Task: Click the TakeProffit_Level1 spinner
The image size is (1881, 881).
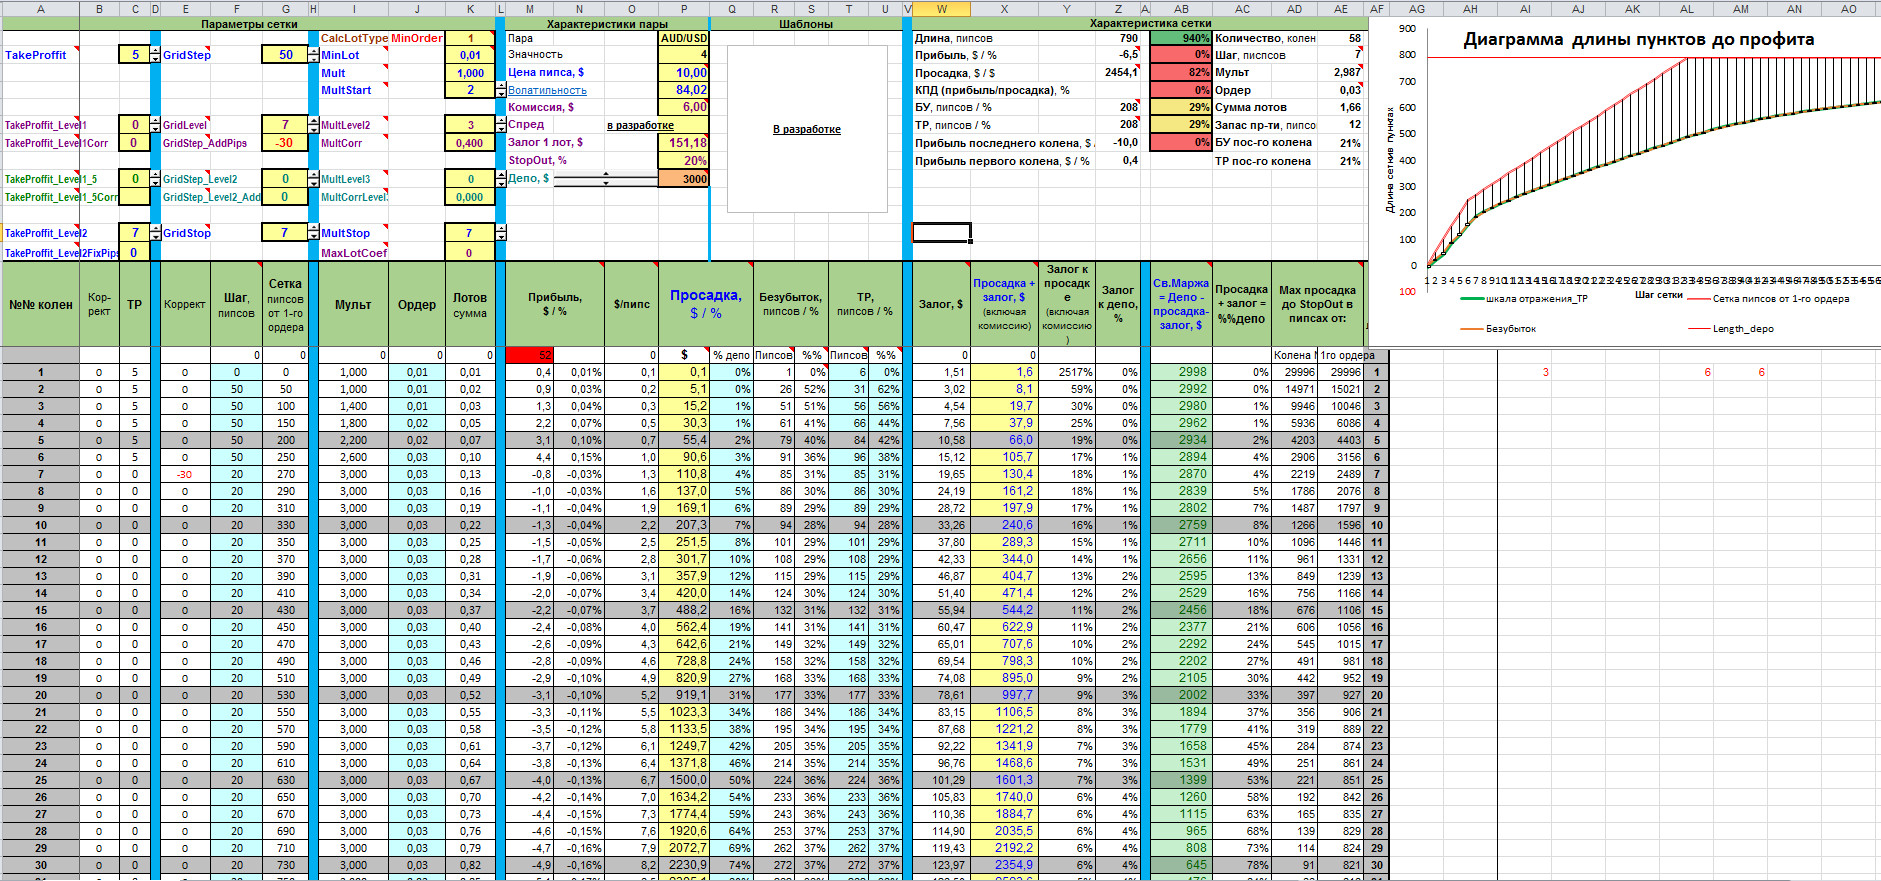Action: (x=155, y=125)
